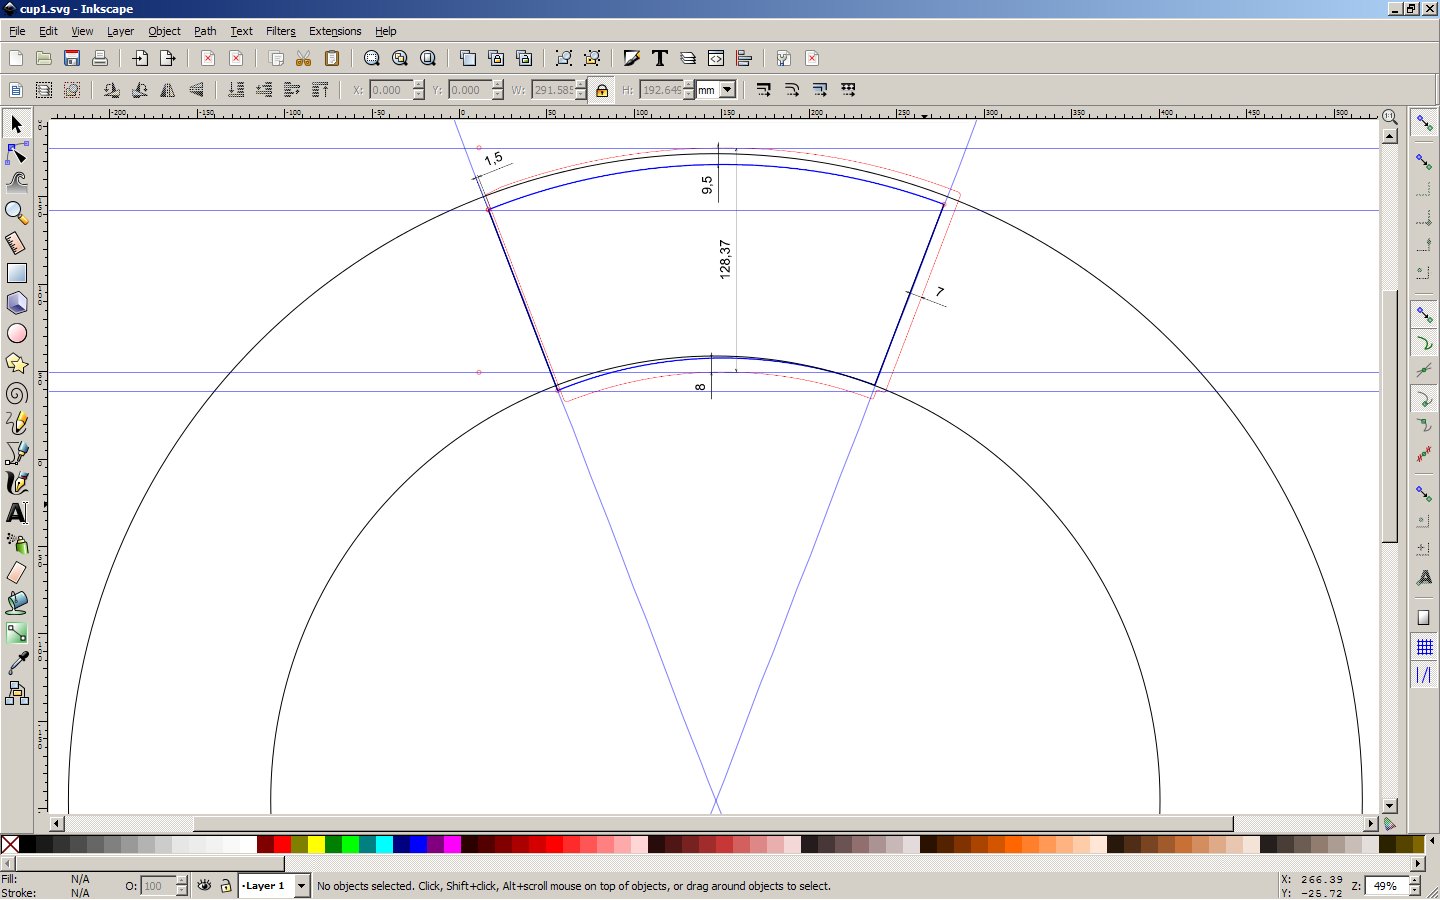This screenshot has height=900, width=1440.
Task: Pick the Star and polygon tool
Action: pos(16,363)
